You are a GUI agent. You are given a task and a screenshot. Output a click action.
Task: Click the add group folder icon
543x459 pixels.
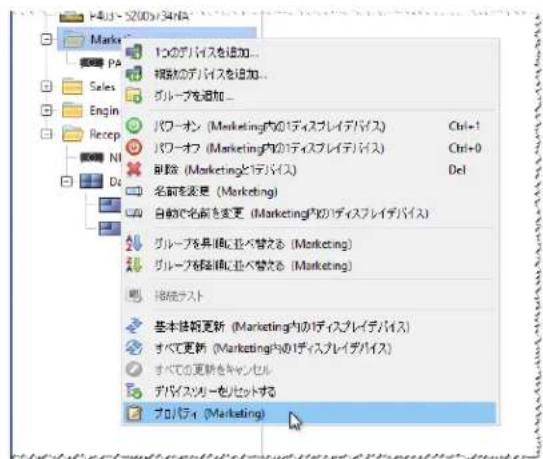pyautogui.click(x=134, y=95)
